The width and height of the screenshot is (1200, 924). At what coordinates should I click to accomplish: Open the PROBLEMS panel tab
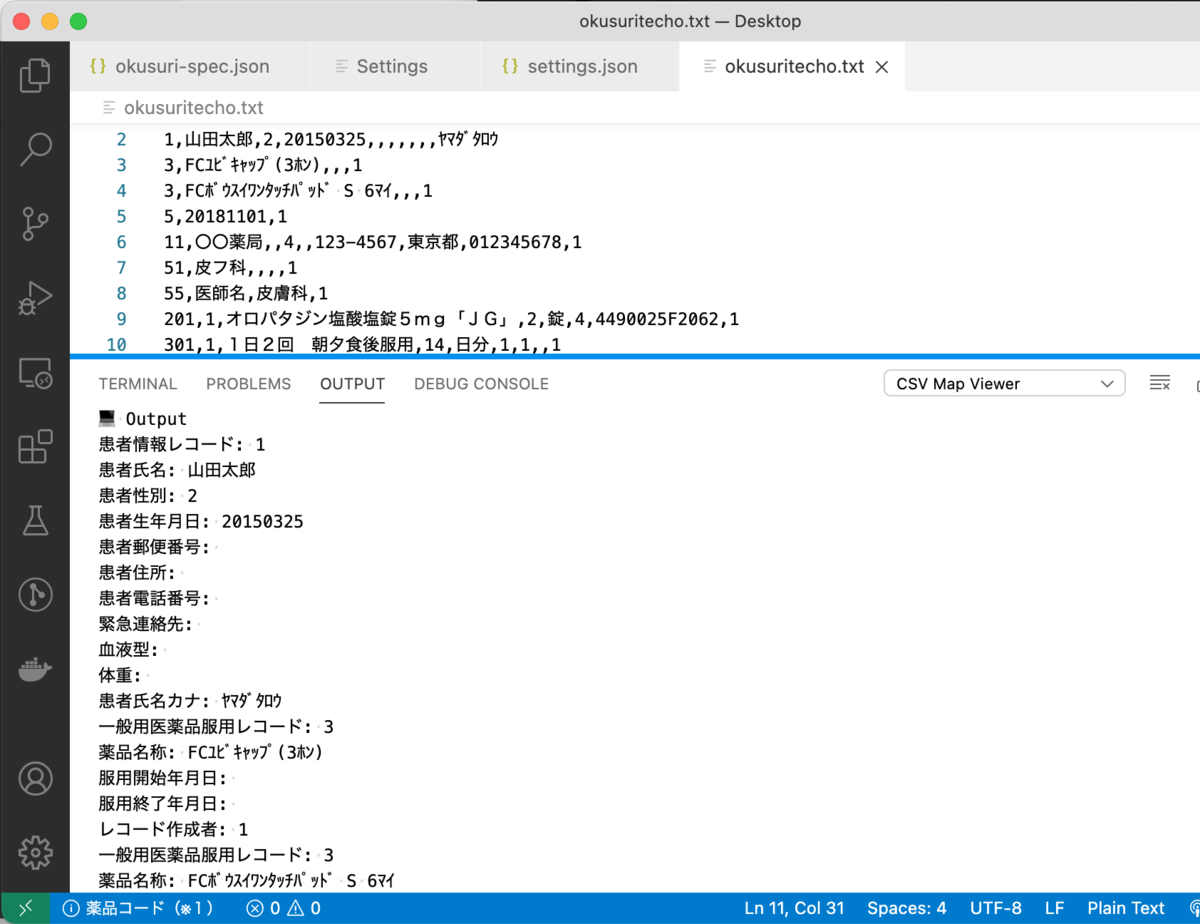[248, 384]
